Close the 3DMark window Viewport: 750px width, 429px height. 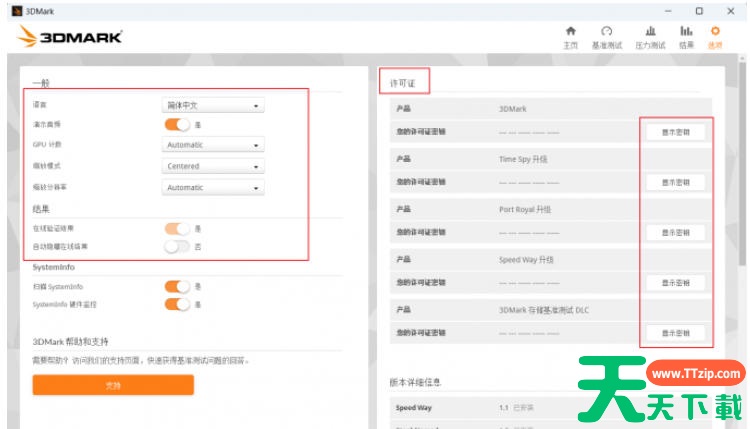[730, 11]
